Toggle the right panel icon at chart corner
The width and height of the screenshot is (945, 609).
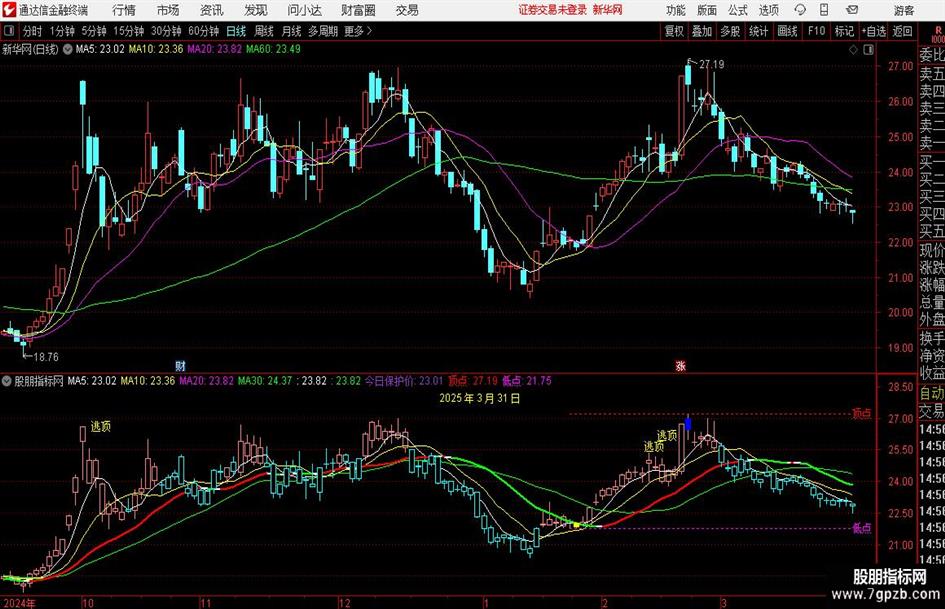click(x=868, y=50)
